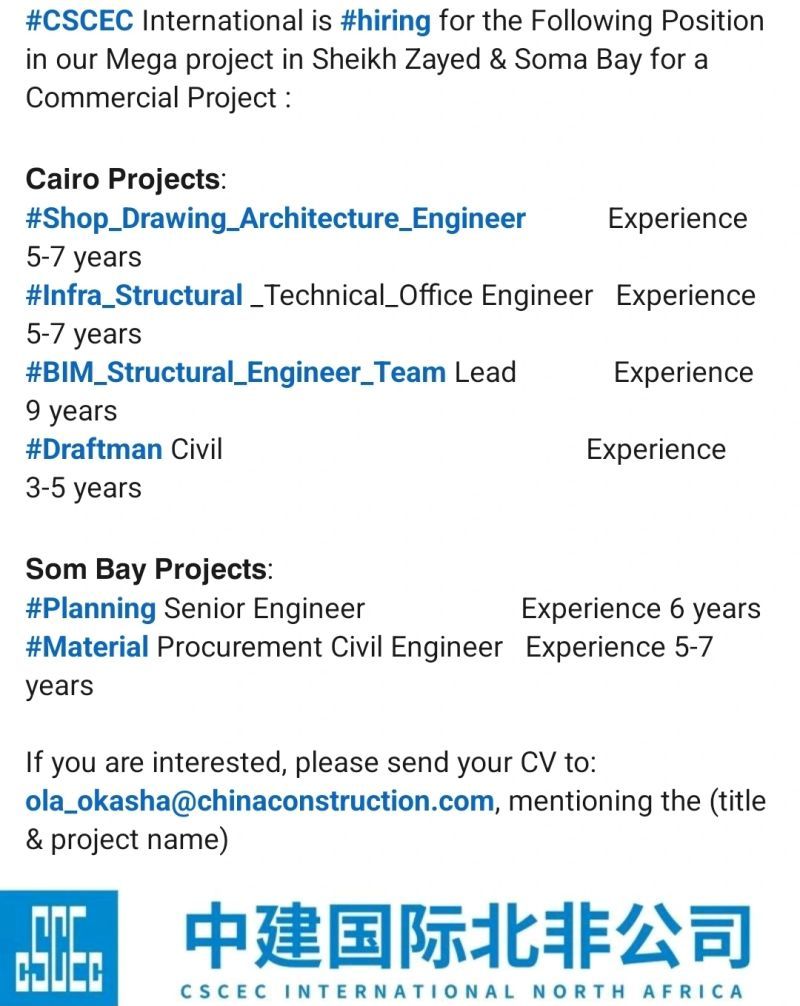This screenshot has height=1006, width=800.
Task: Click the Cairo Projects heading
Action: coord(126,179)
